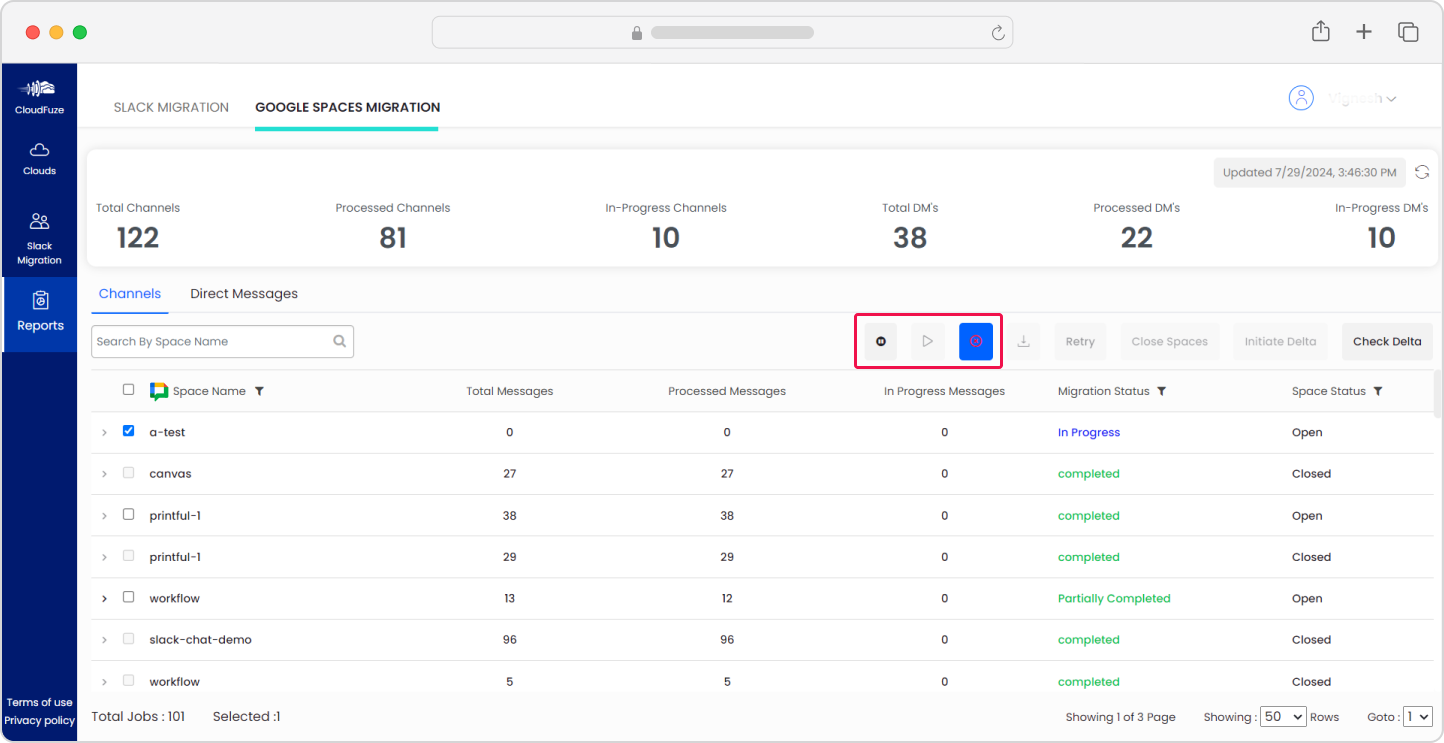Expand the canvas row

tap(104, 474)
